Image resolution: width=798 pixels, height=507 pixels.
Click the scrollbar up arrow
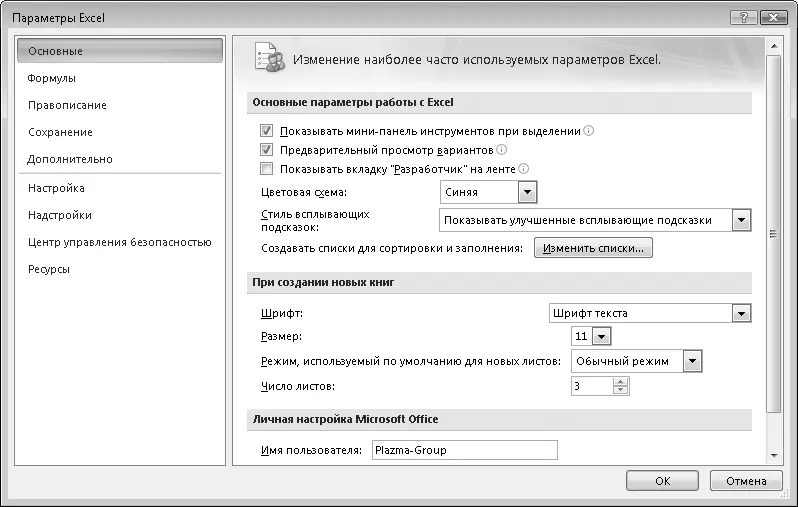(774, 46)
